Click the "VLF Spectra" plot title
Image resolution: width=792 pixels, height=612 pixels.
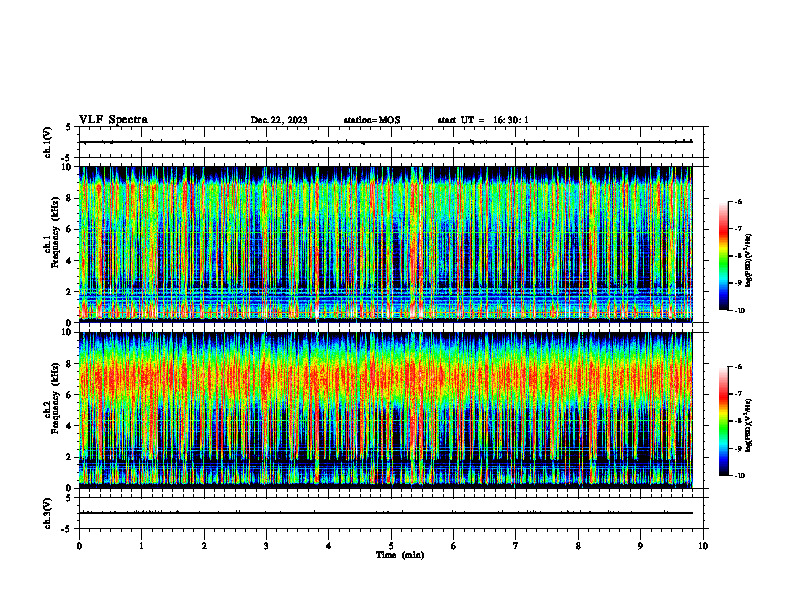pyautogui.click(x=113, y=120)
